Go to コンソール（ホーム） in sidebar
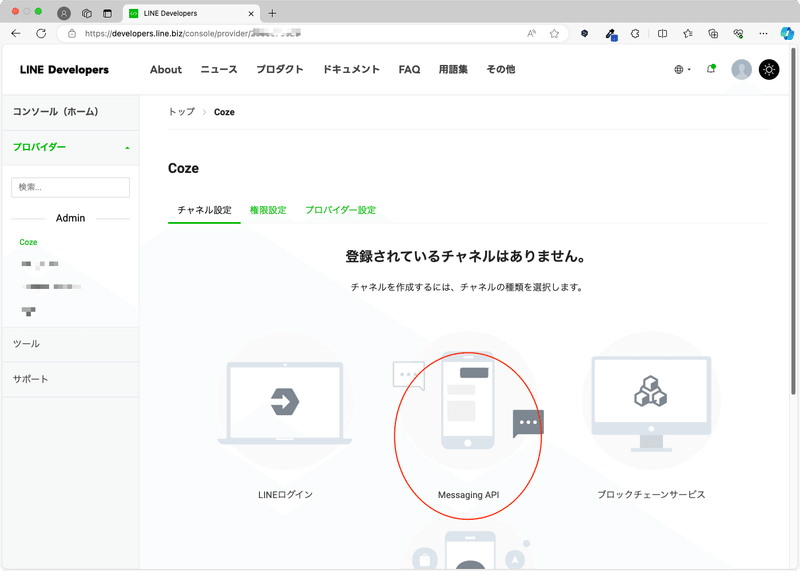Image resolution: width=800 pixels, height=571 pixels. click(x=70, y=112)
